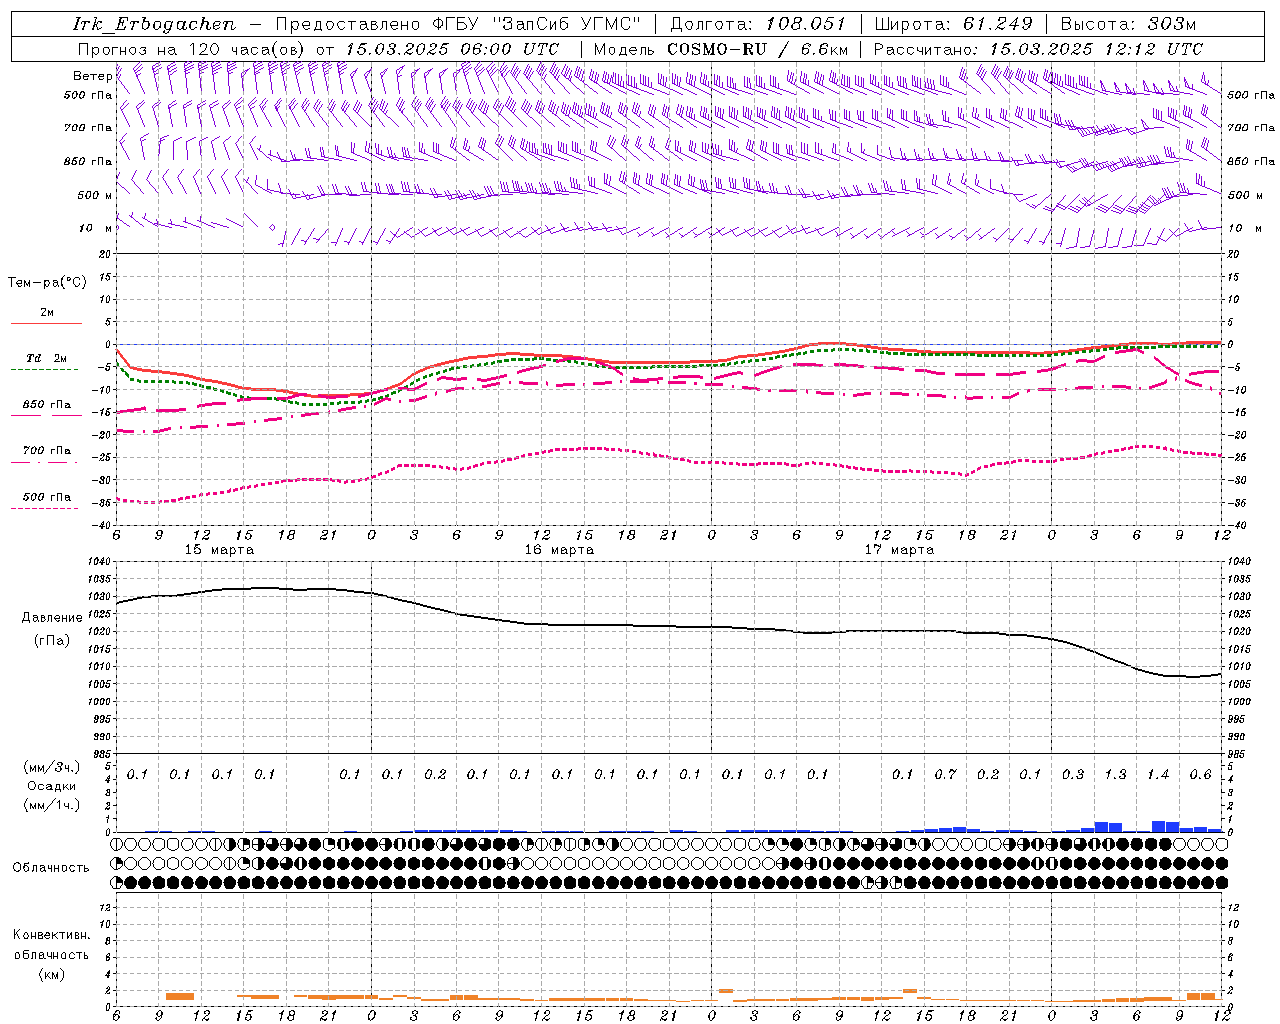Click the station name Irk_Erbogachen
Screen dimensions: 1280x1024
[154, 24]
